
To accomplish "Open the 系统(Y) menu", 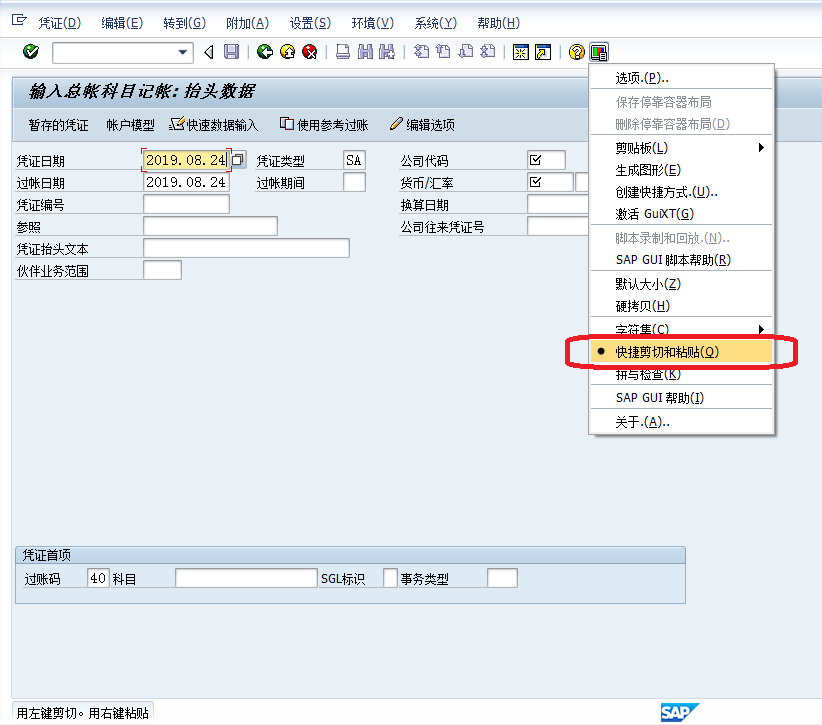I will coord(436,23).
